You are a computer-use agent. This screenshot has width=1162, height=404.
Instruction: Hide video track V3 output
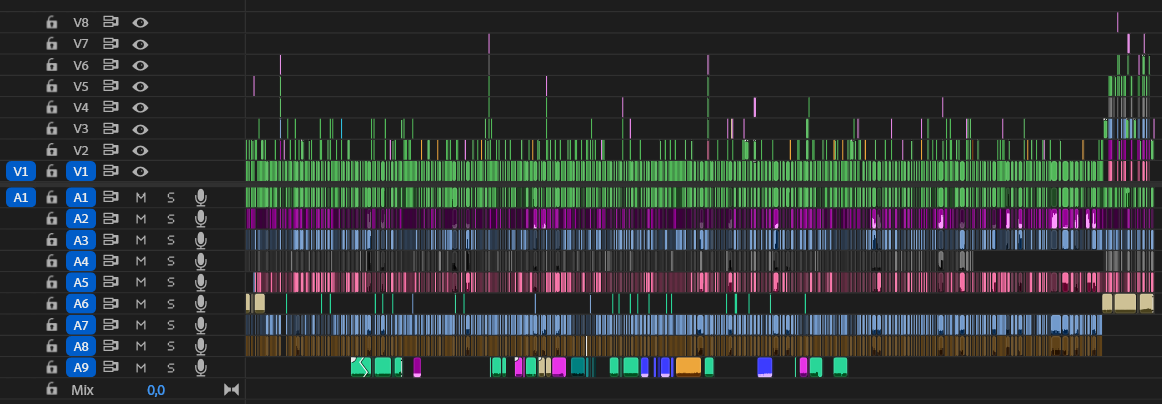140,129
